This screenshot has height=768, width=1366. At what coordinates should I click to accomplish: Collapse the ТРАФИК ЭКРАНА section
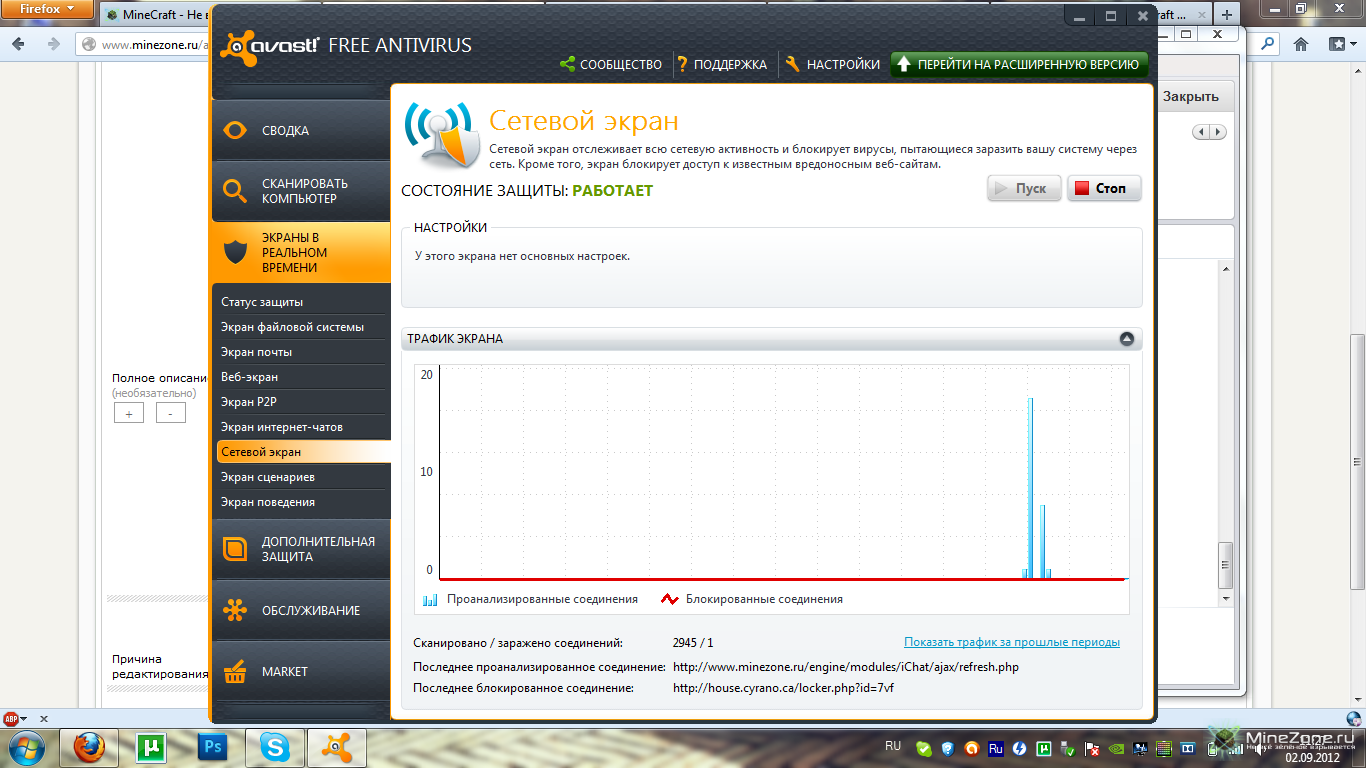[1127, 339]
